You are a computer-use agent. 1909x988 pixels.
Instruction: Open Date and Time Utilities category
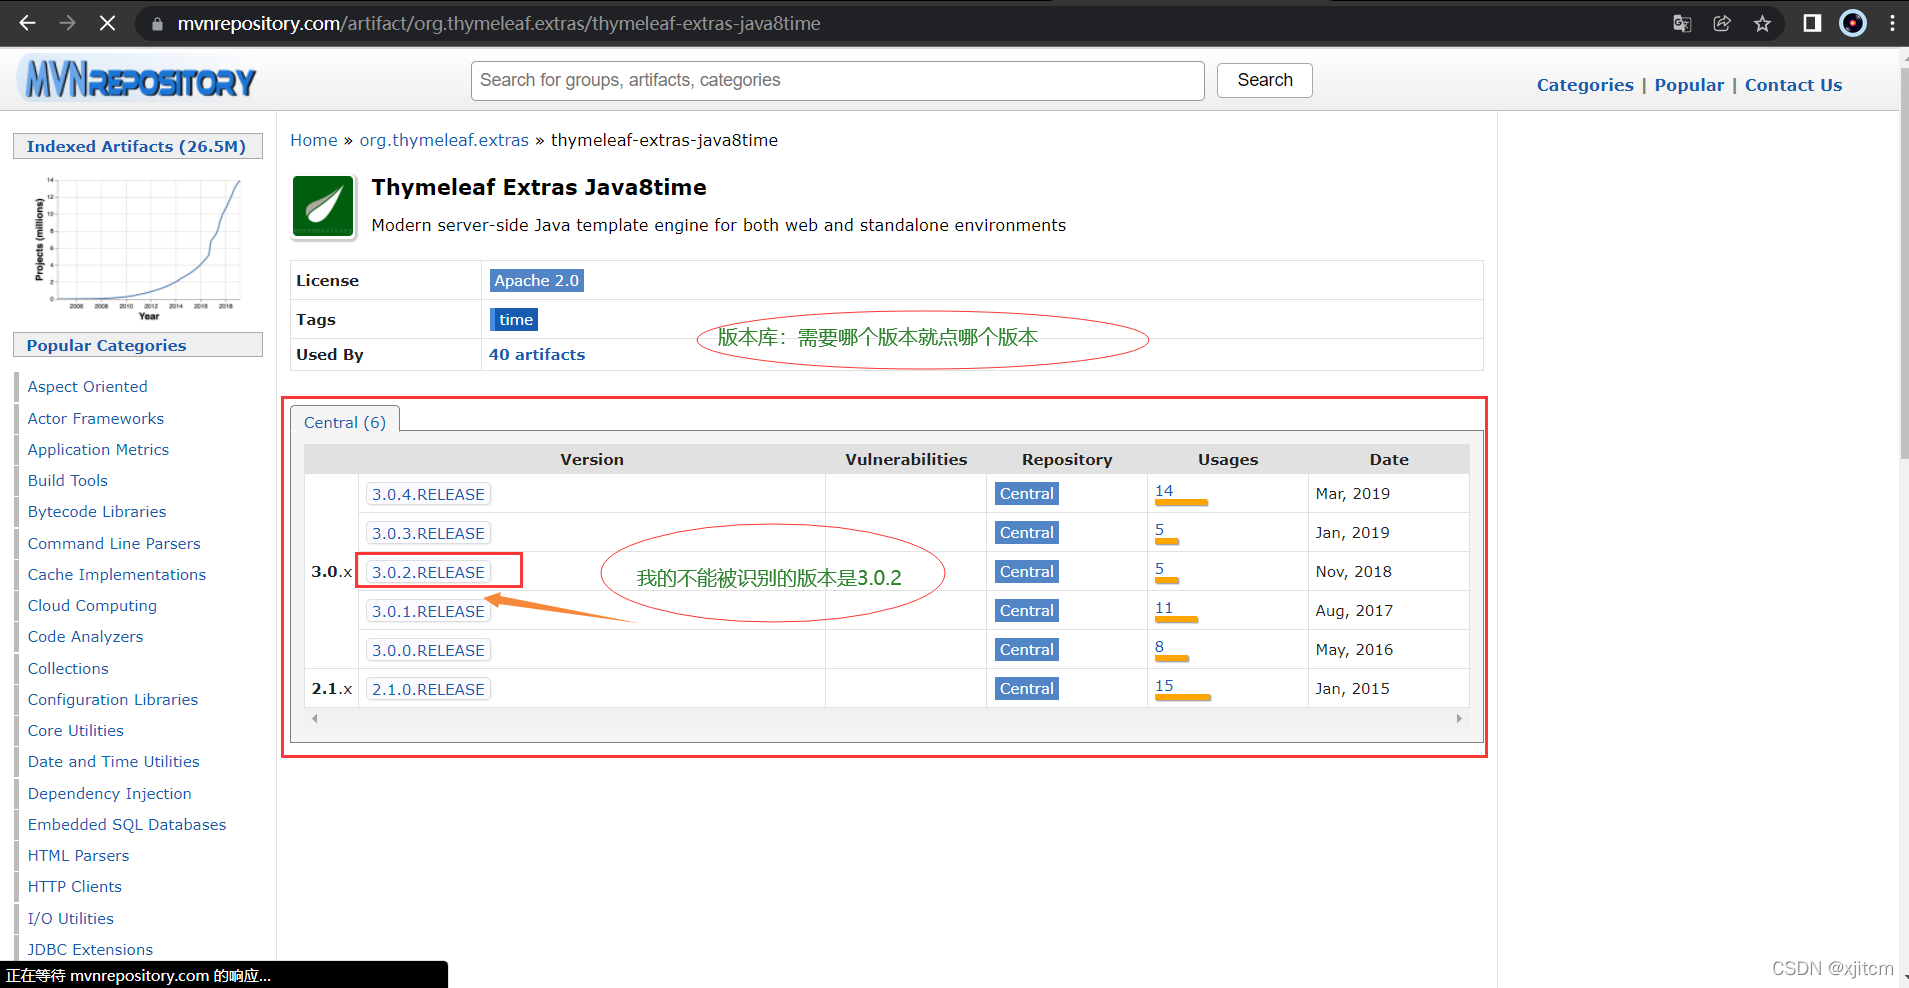tap(113, 761)
